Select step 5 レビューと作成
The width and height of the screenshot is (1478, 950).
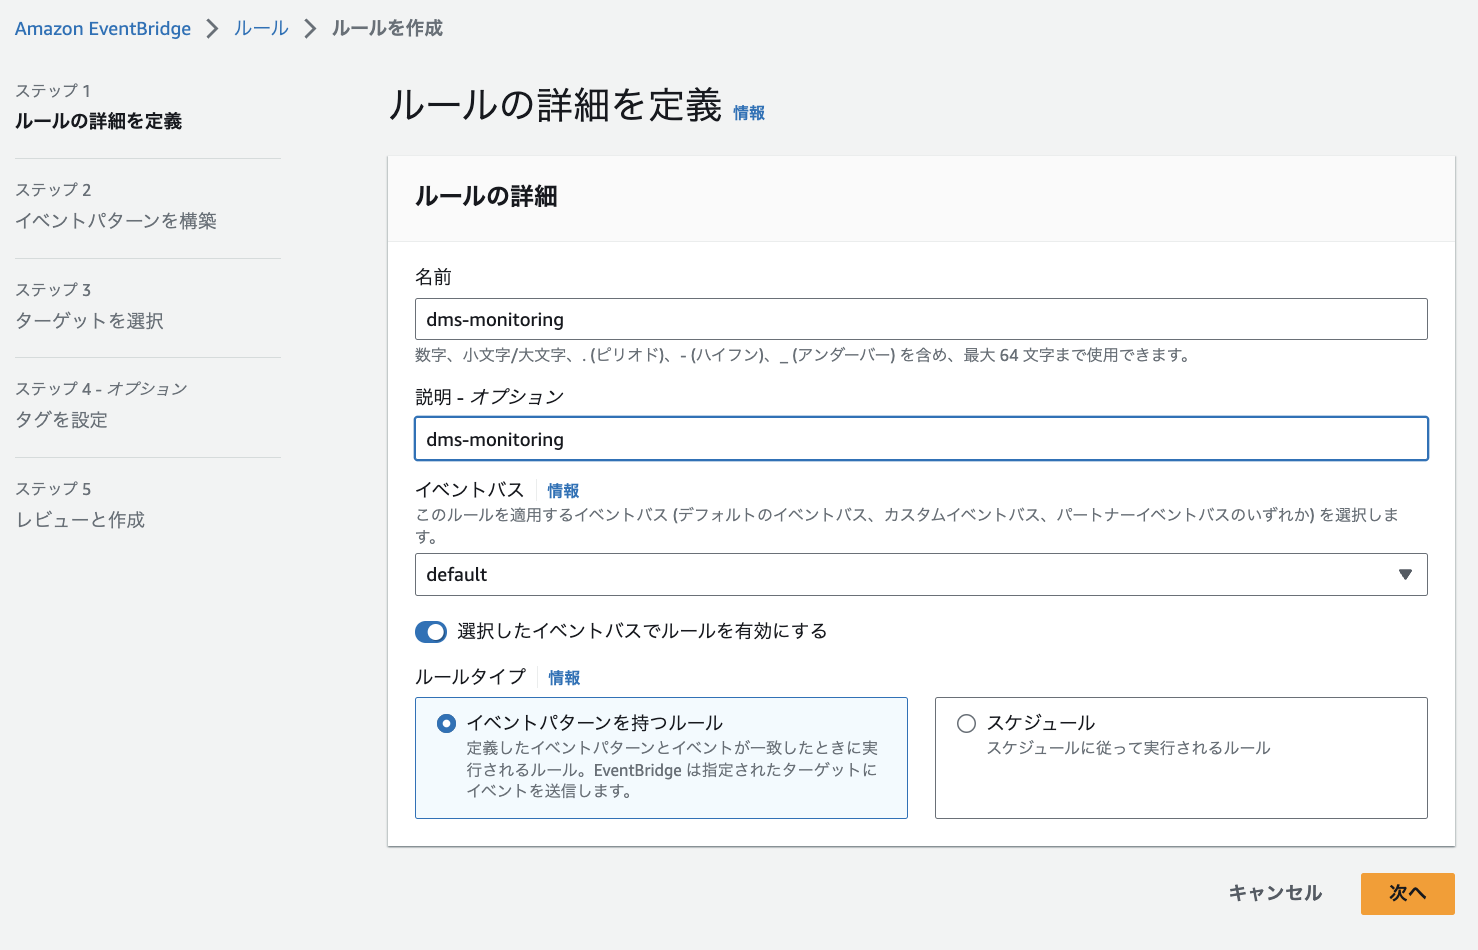click(80, 520)
